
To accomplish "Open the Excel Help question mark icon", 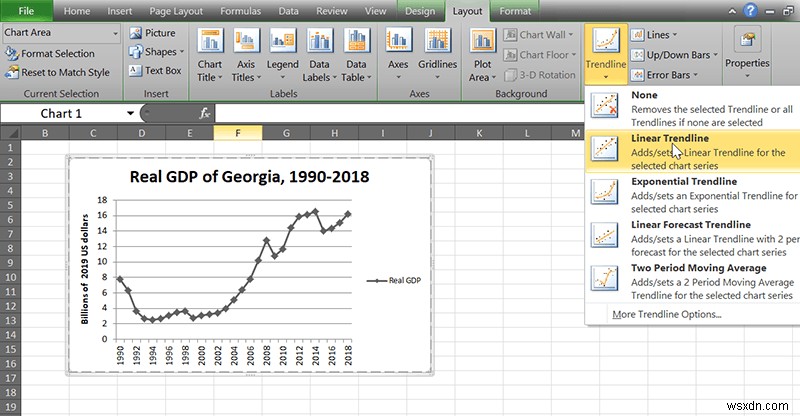I will pos(750,10).
